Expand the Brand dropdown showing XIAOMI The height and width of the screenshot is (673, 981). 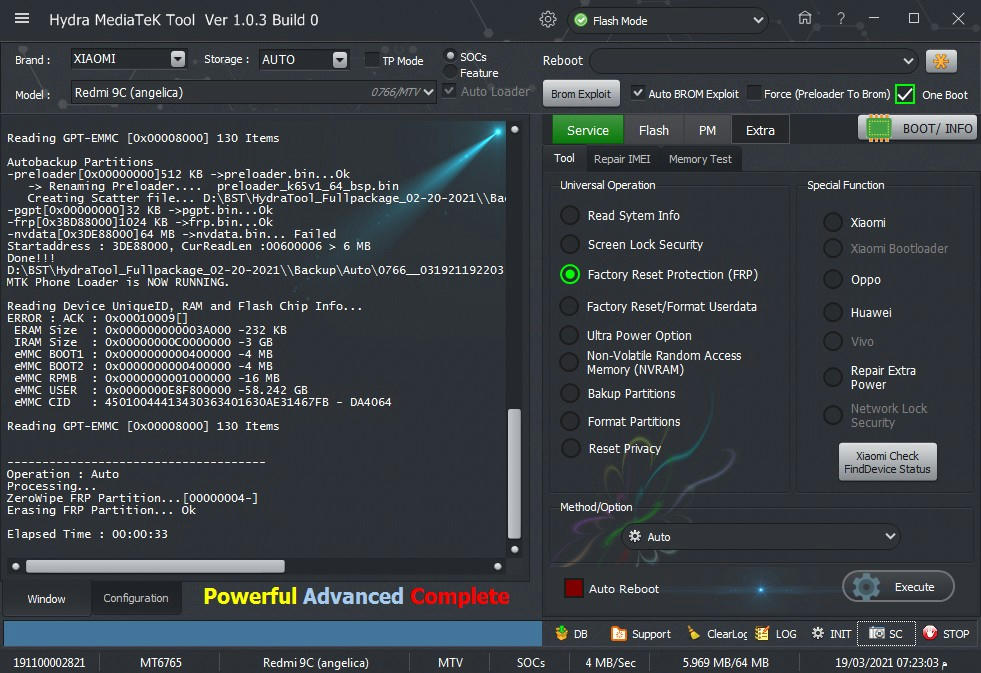click(178, 59)
